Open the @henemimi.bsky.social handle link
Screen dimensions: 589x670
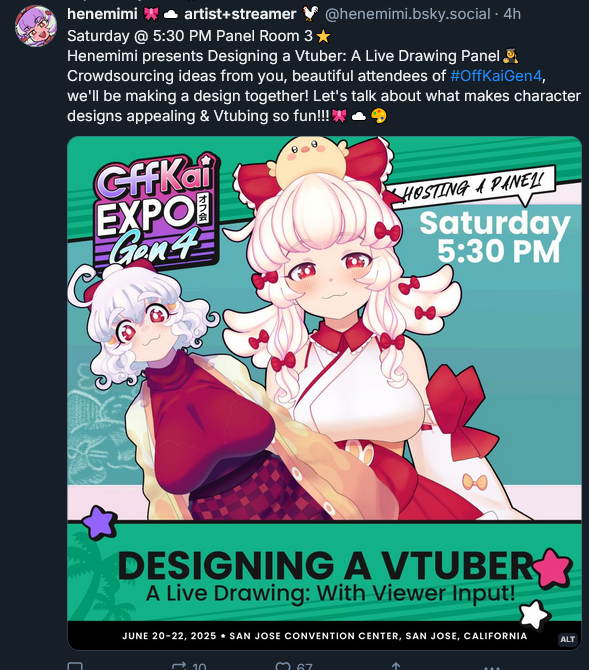pos(407,14)
